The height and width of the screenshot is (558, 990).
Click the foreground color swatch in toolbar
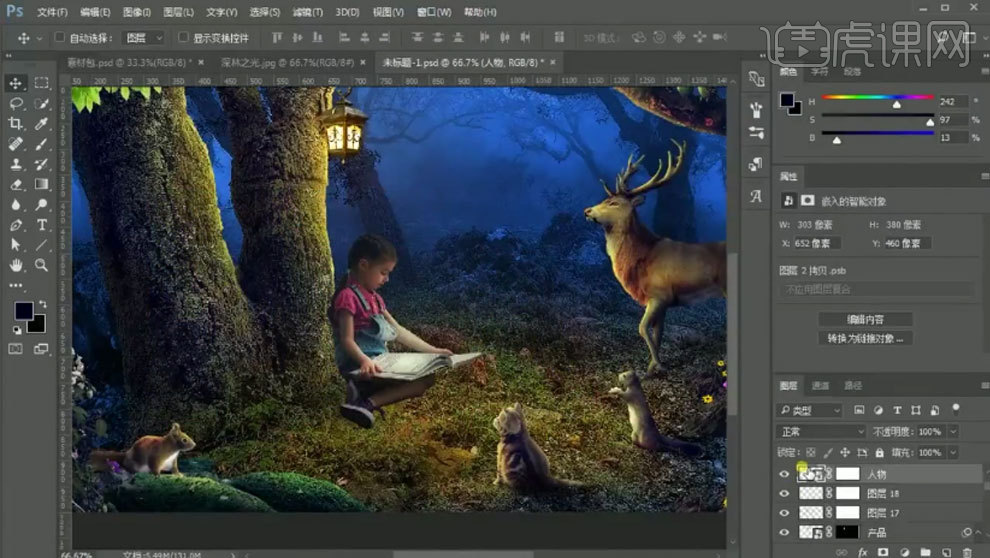(24, 311)
